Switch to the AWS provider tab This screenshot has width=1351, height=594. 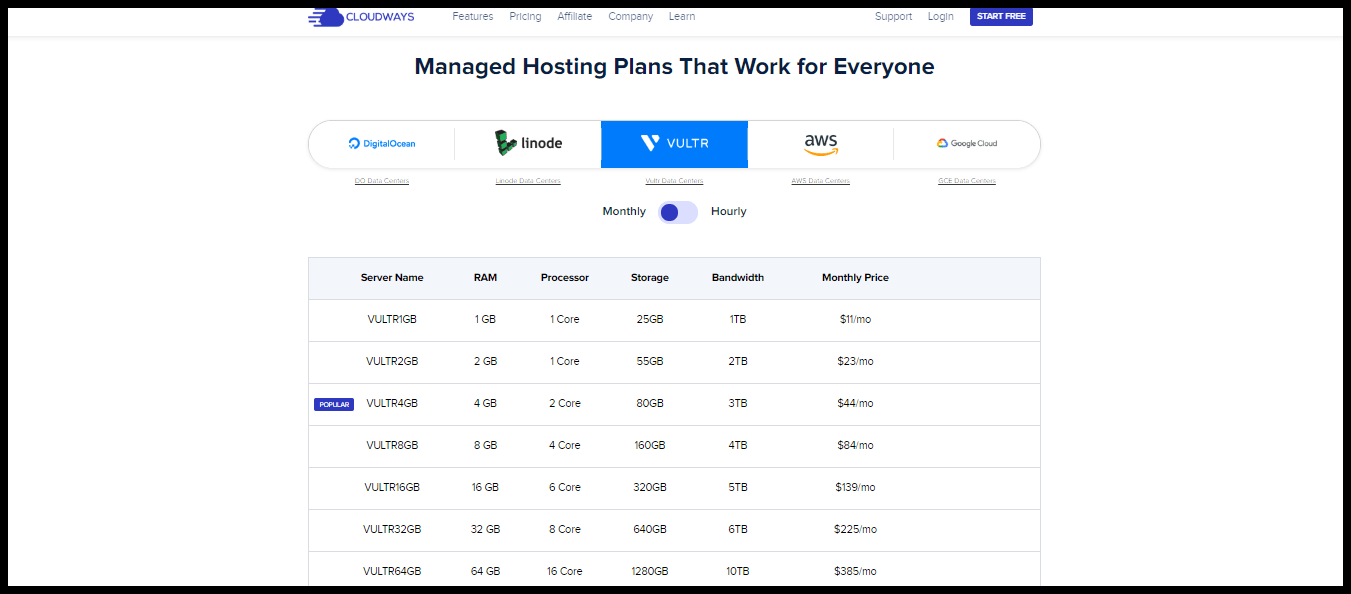pyautogui.click(x=821, y=144)
